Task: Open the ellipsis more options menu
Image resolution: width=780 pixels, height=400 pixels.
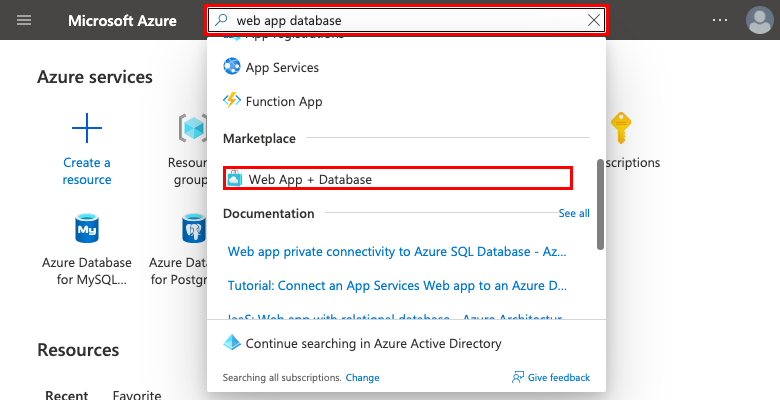Action: click(x=720, y=20)
